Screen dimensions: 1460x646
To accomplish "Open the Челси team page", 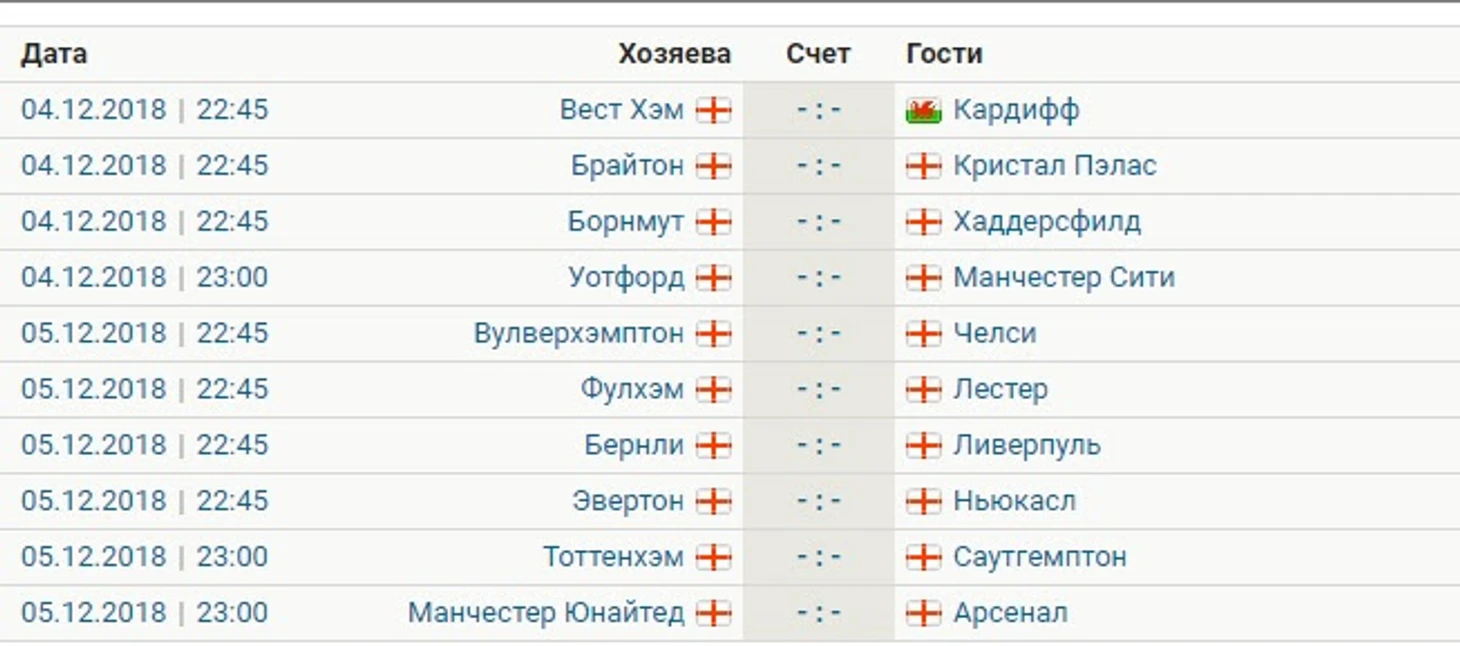I will 994,333.
